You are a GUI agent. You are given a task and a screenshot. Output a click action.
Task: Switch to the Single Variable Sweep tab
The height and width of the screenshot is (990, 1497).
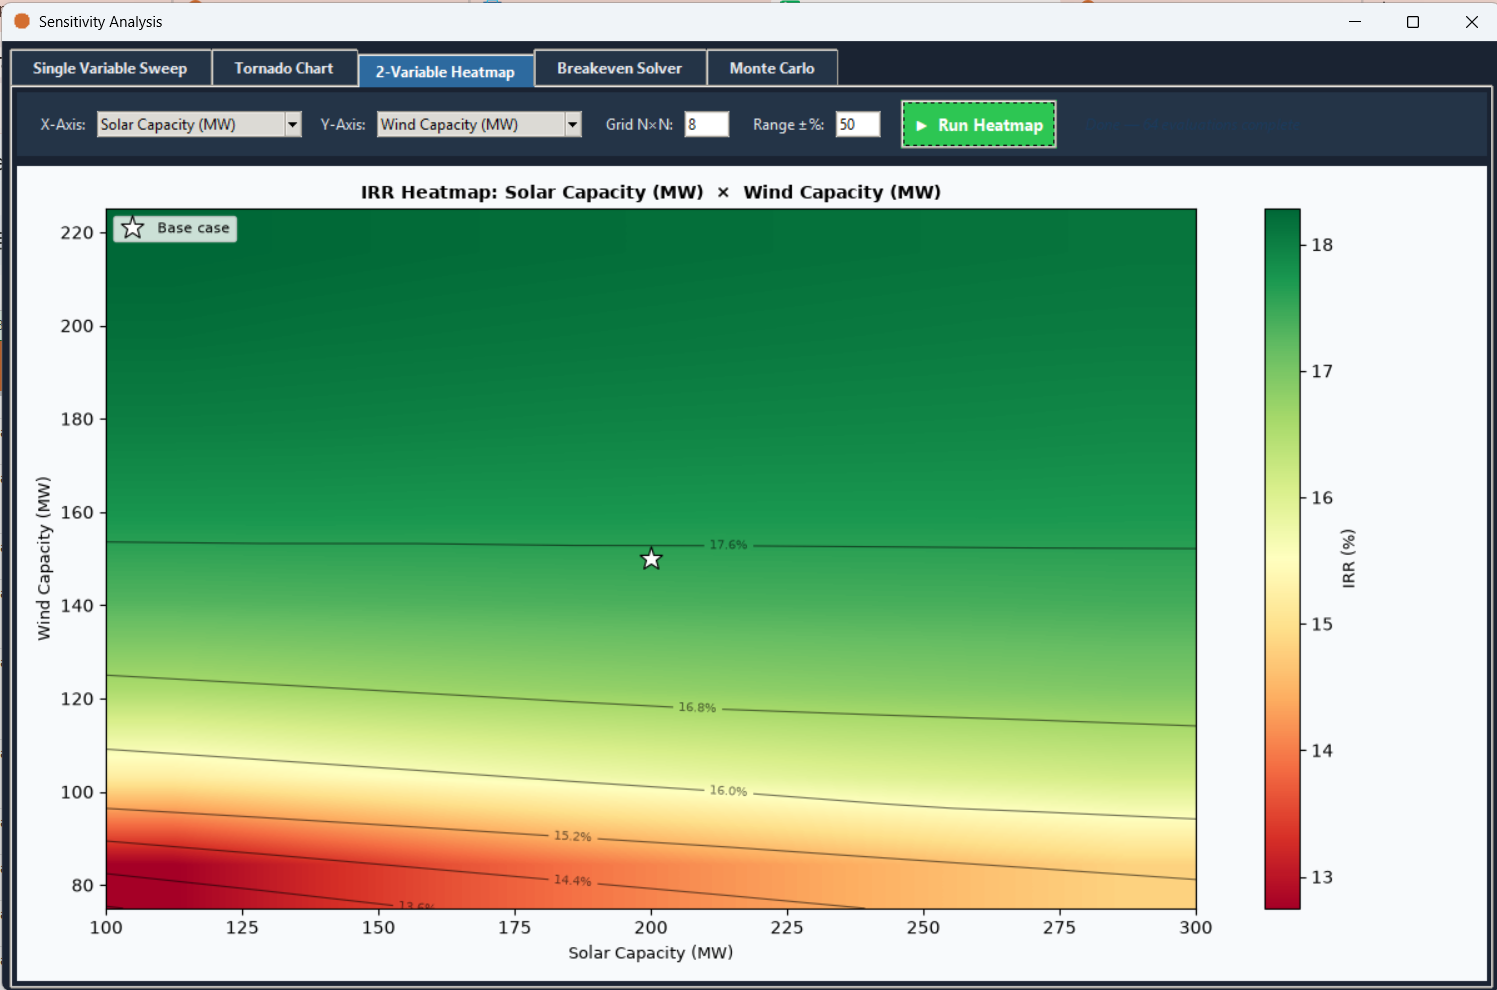click(110, 68)
